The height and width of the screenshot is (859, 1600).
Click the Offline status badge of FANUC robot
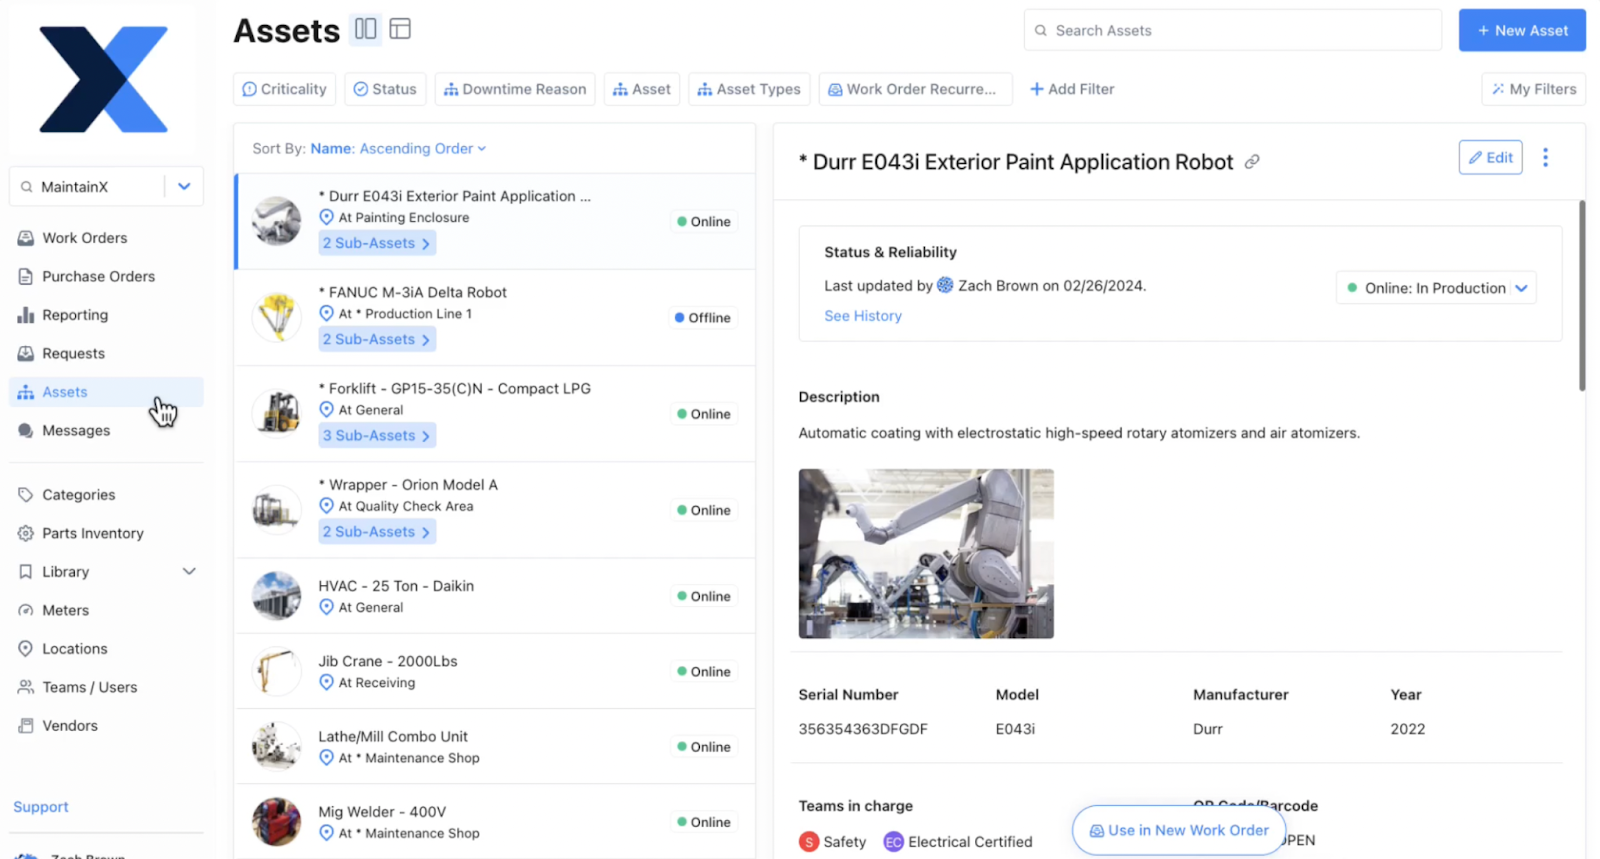(x=703, y=317)
